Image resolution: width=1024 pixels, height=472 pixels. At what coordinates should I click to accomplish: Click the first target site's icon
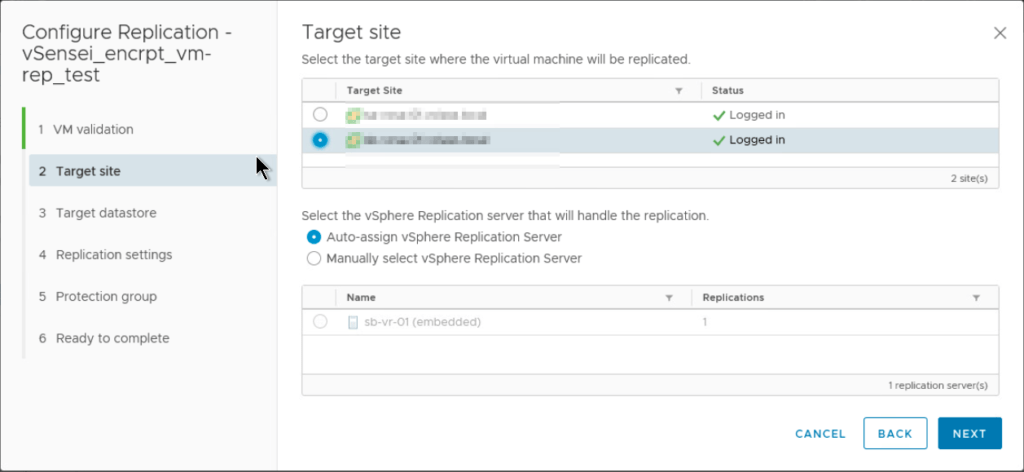tap(352, 115)
